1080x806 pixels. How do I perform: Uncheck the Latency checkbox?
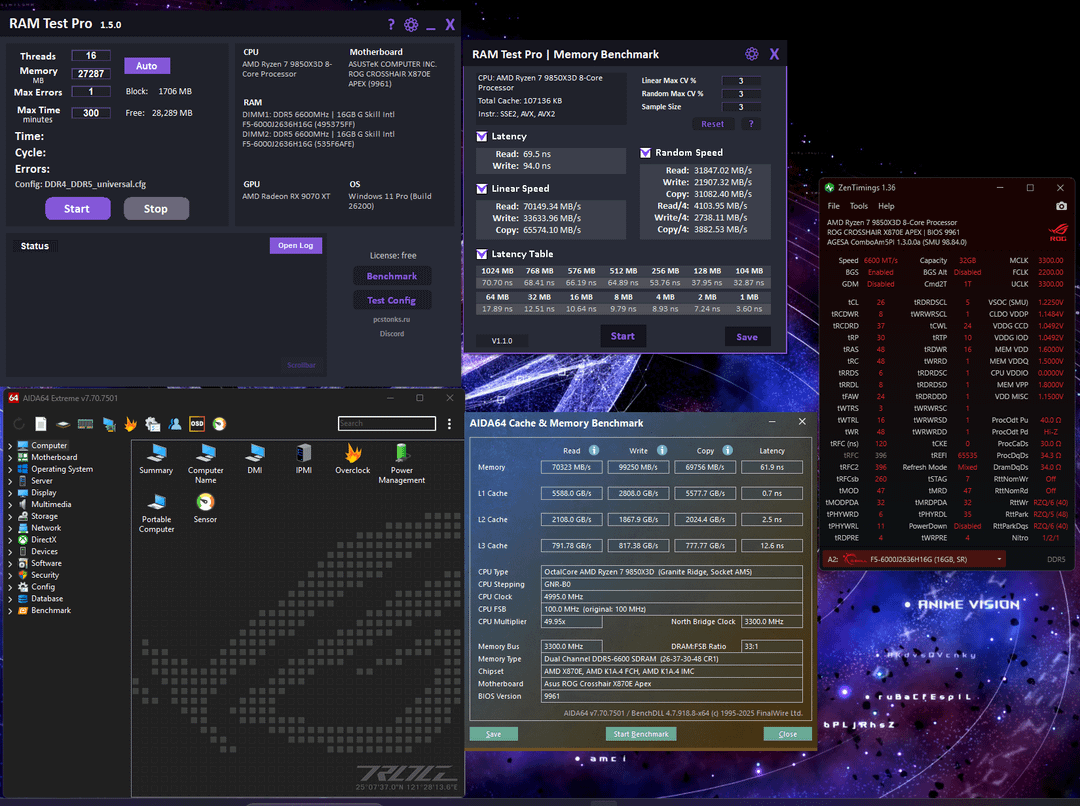click(x=482, y=136)
